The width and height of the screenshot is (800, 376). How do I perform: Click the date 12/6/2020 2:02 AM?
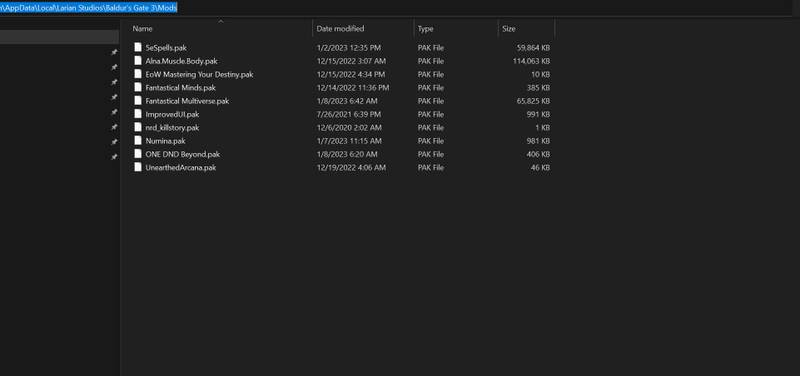(349, 128)
